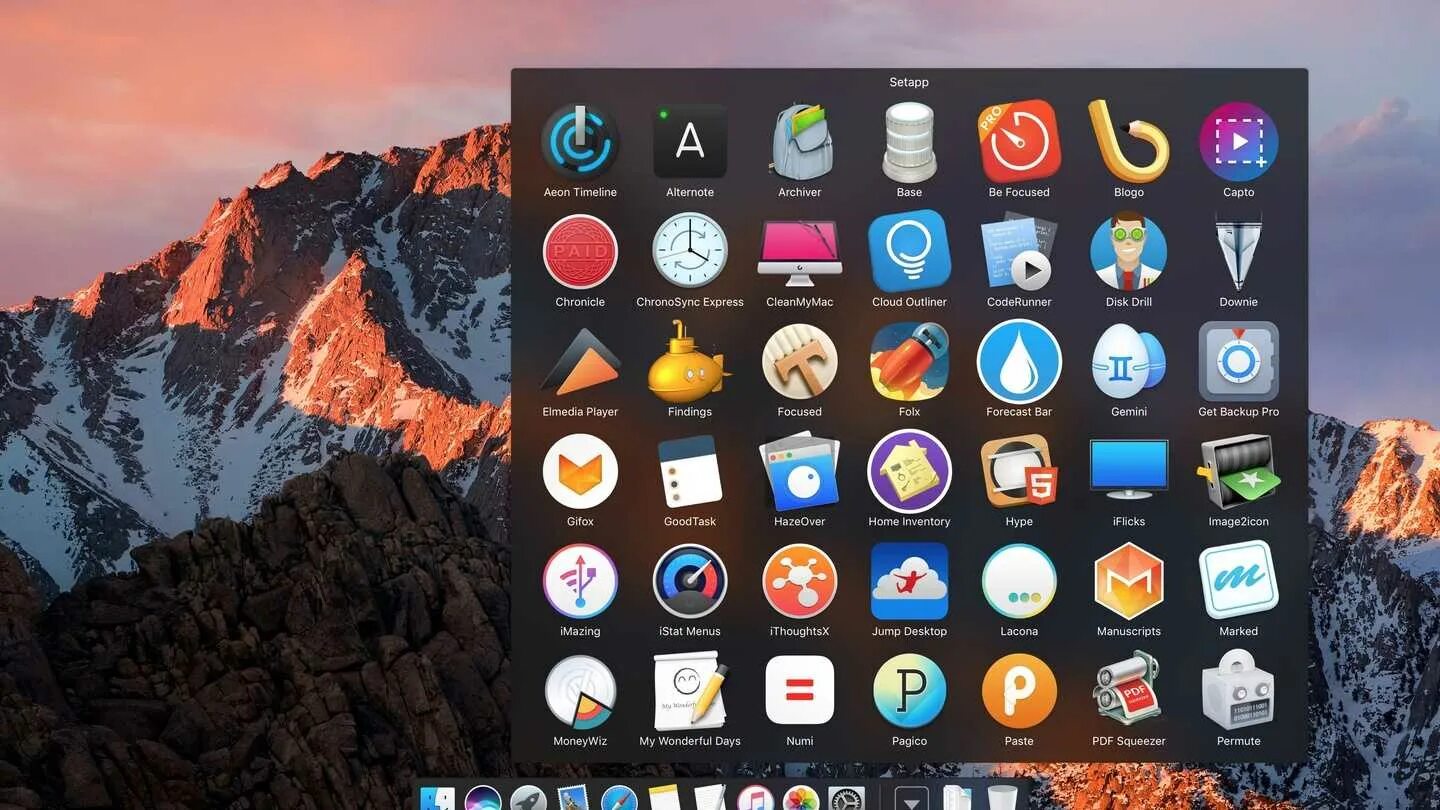Launch Hype HTML5 app

(1019, 472)
